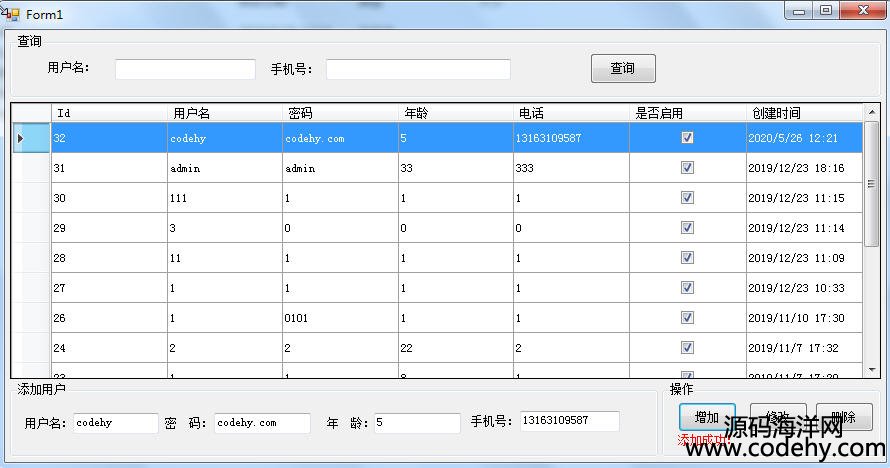Focus the 用户名 field in the query section
890x468 pixels.
tap(185, 69)
